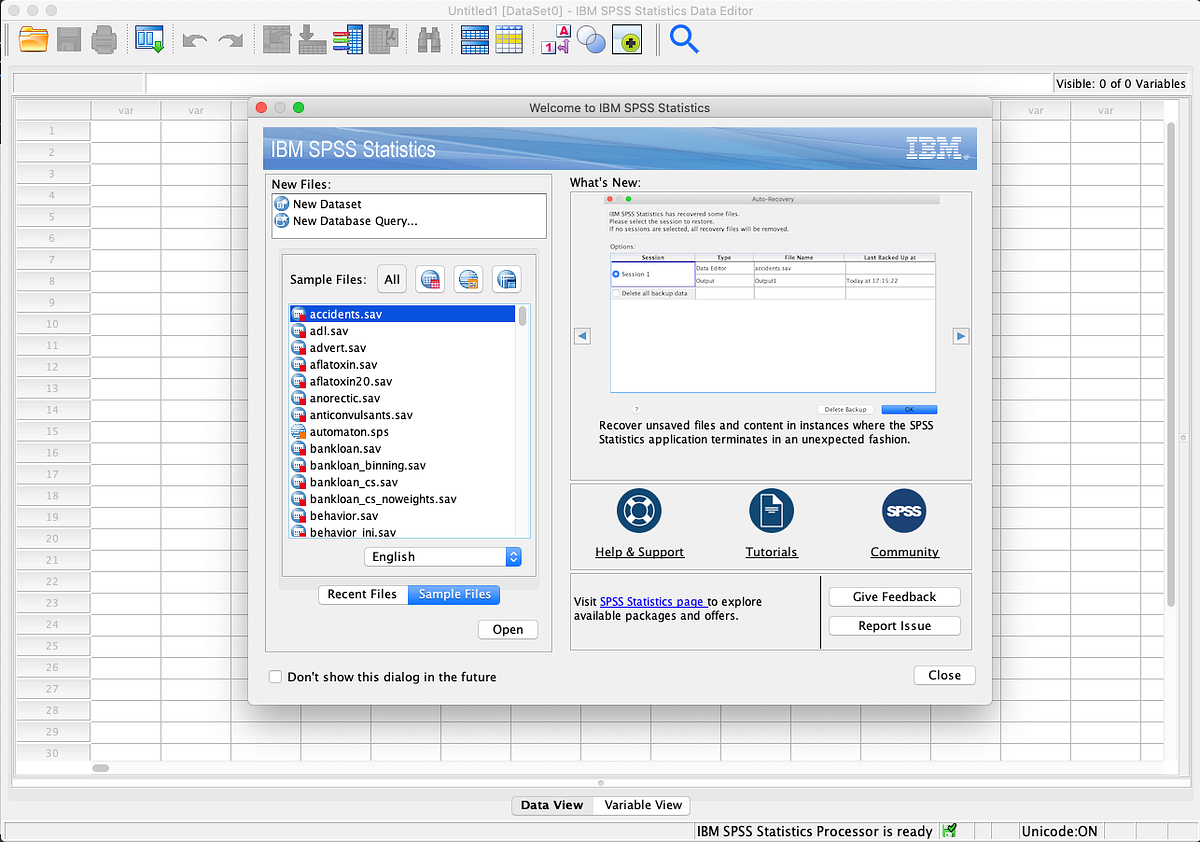Go back in What's New with left arrow
1200x842 pixels.
click(x=582, y=336)
